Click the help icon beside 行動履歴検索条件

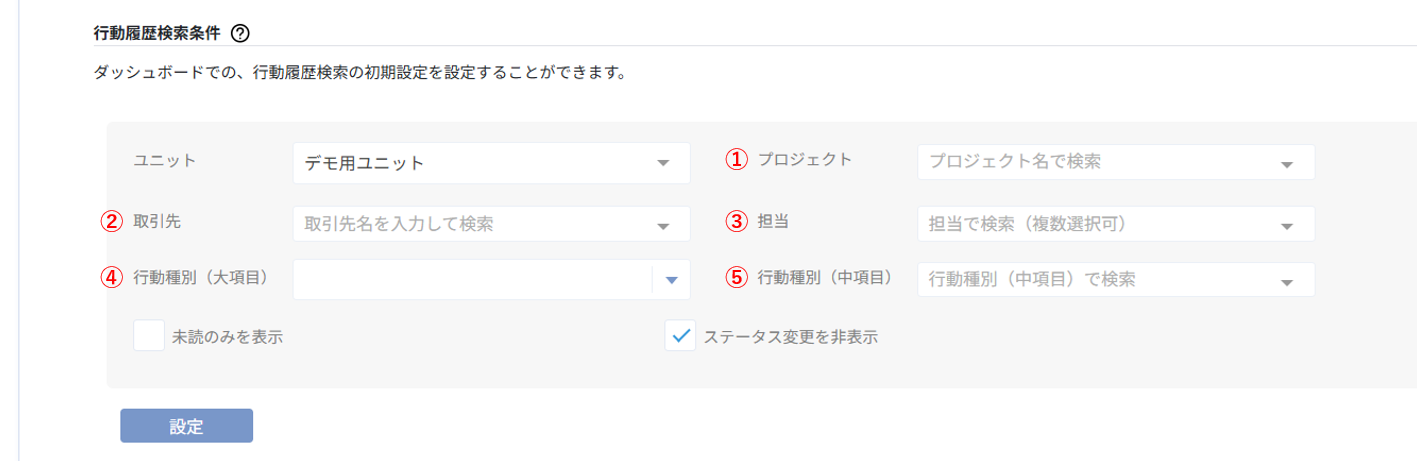[240, 33]
